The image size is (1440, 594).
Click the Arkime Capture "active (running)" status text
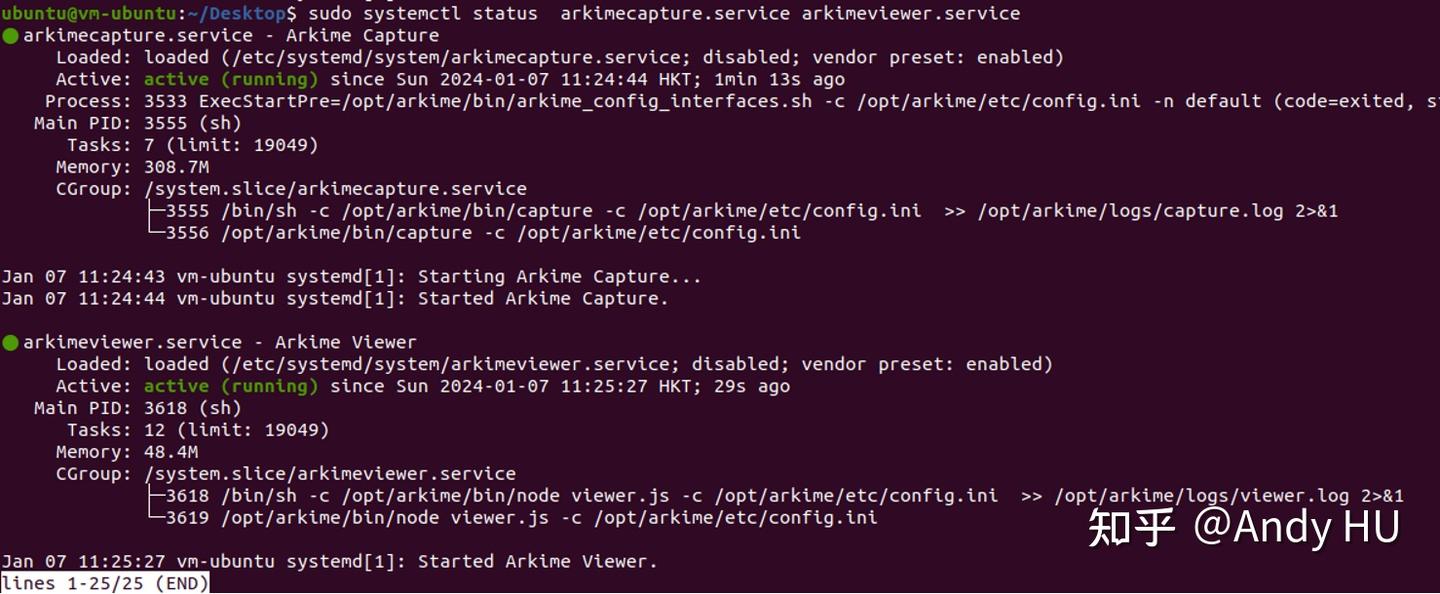pos(231,80)
